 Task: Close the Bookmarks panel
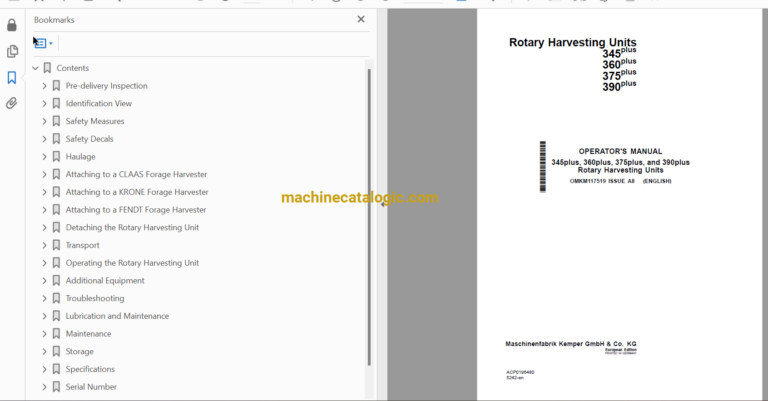click(361, 19)
